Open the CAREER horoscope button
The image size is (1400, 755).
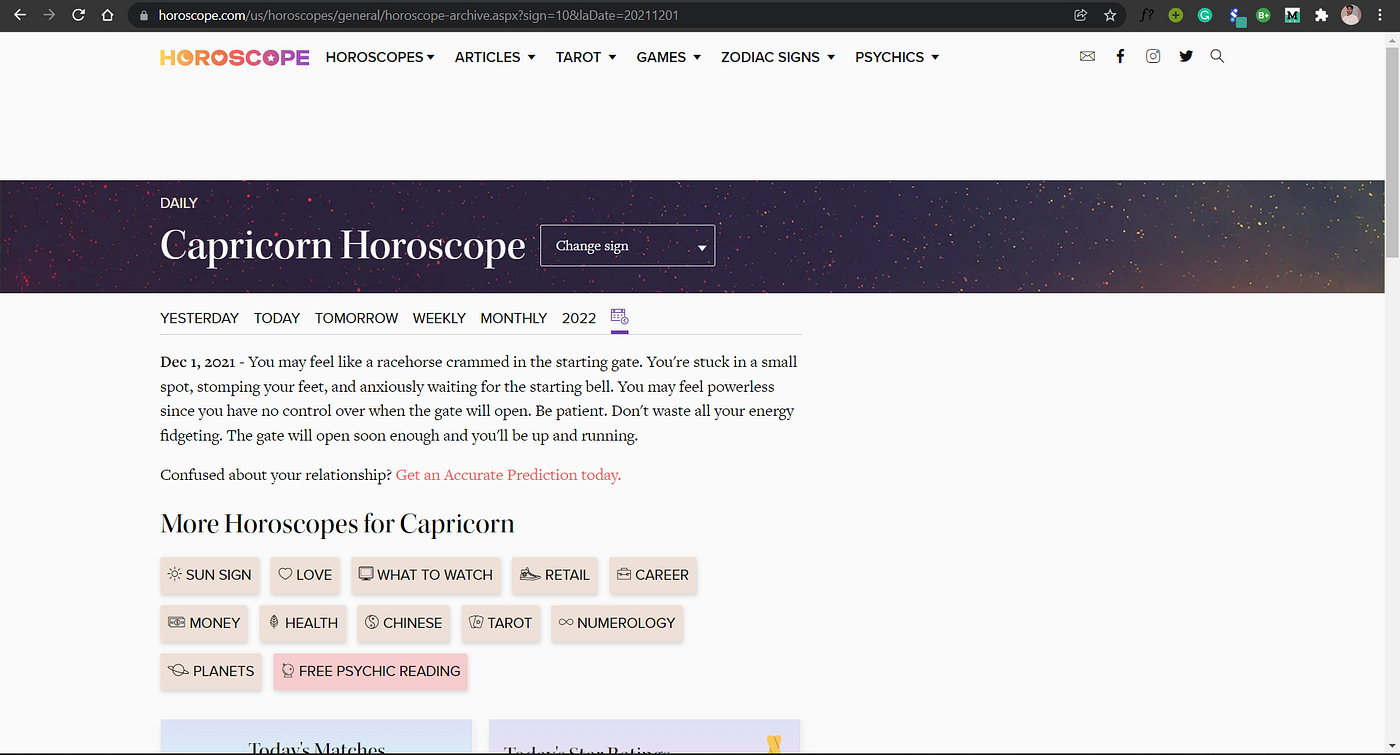(653, 575)
